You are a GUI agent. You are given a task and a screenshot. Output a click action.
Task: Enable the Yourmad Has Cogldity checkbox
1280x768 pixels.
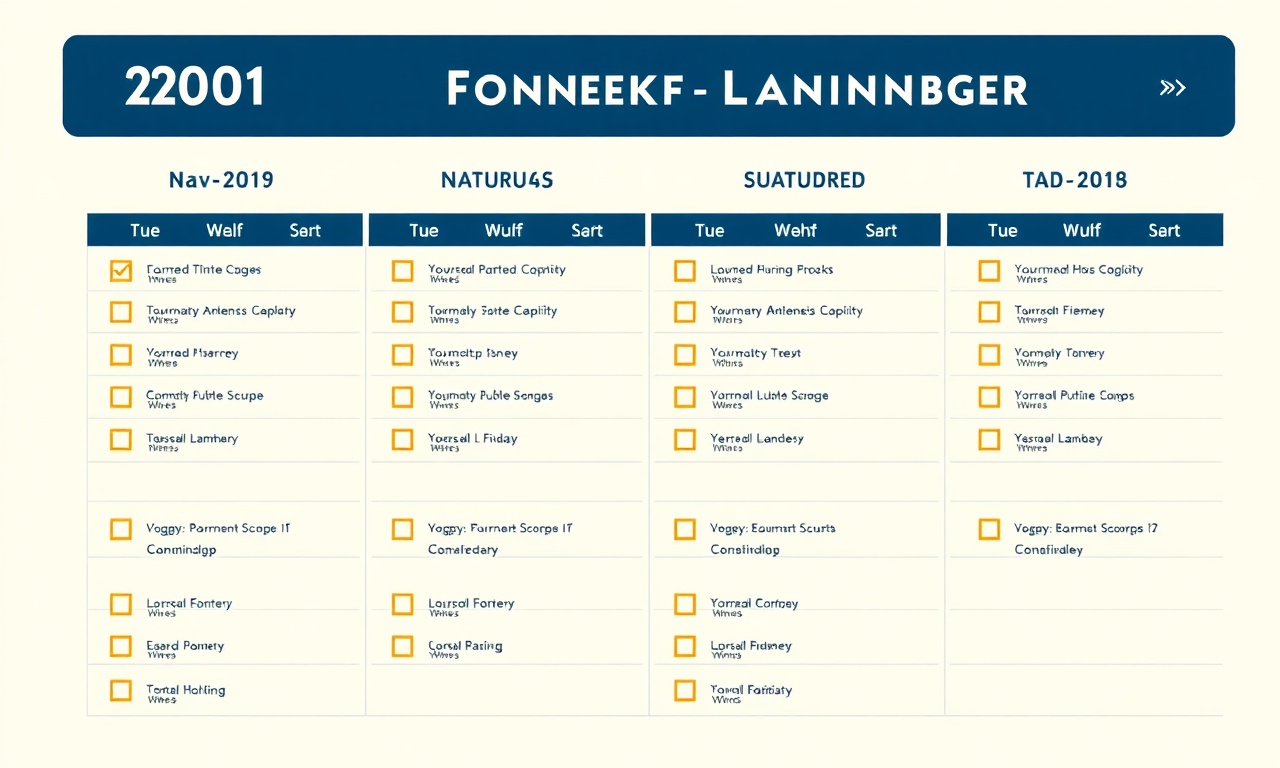coord(989,270)
